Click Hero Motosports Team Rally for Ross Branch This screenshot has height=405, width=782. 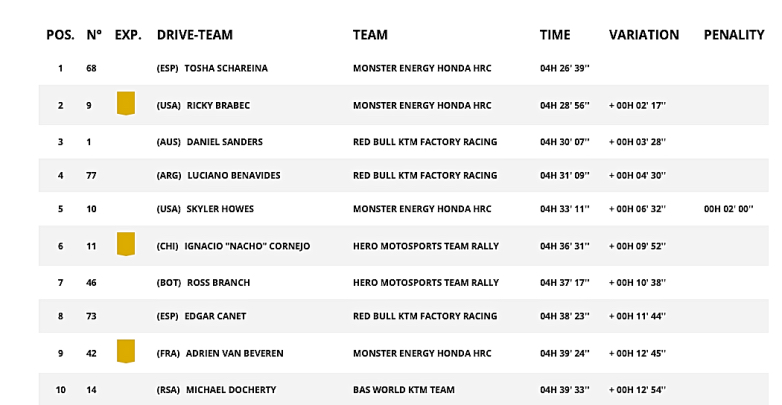coord(425,283)
